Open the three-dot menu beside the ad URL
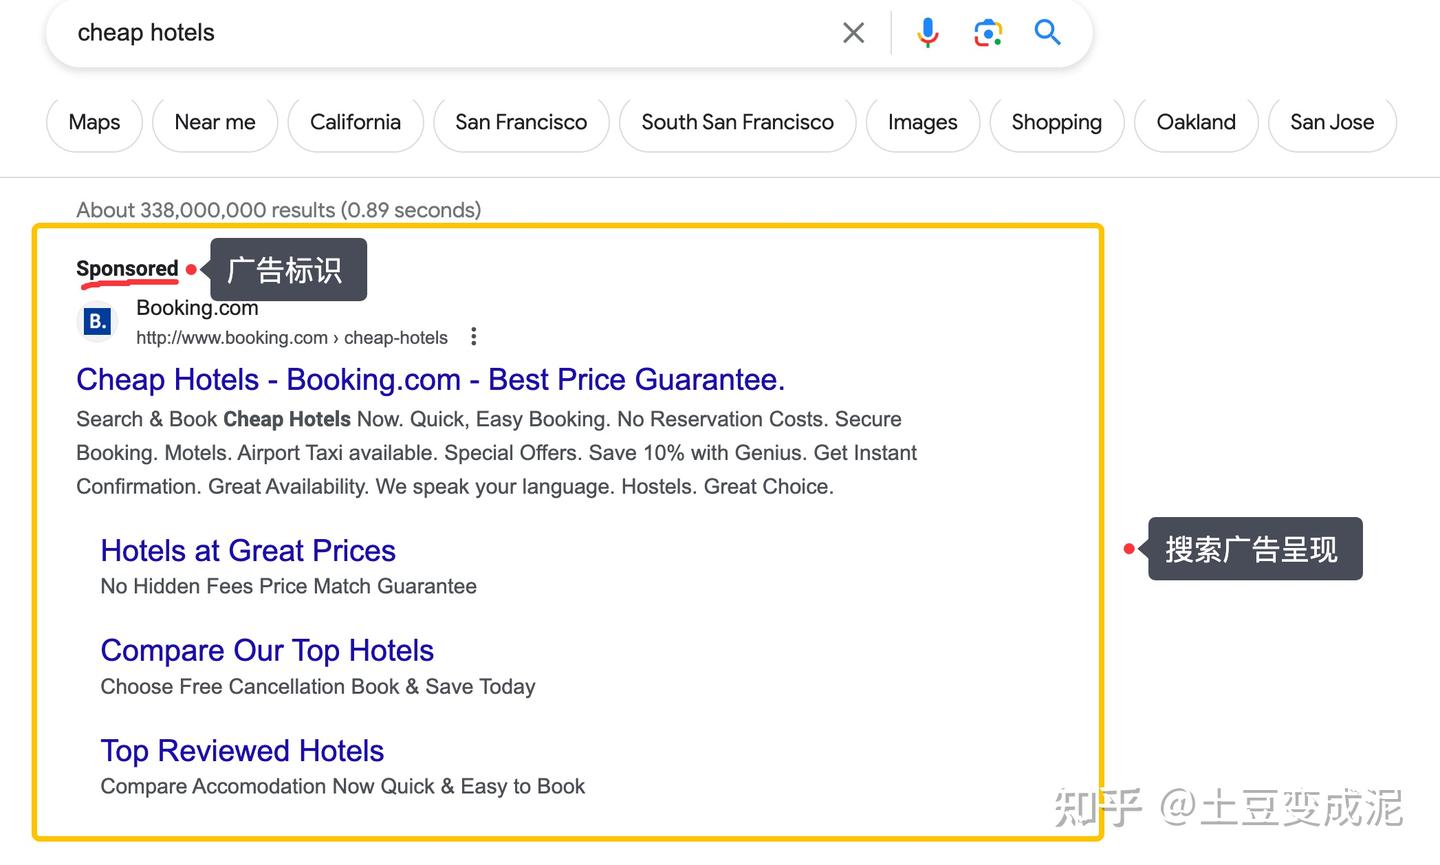The width and height of the screenshot is (1440, 865). 473,337
